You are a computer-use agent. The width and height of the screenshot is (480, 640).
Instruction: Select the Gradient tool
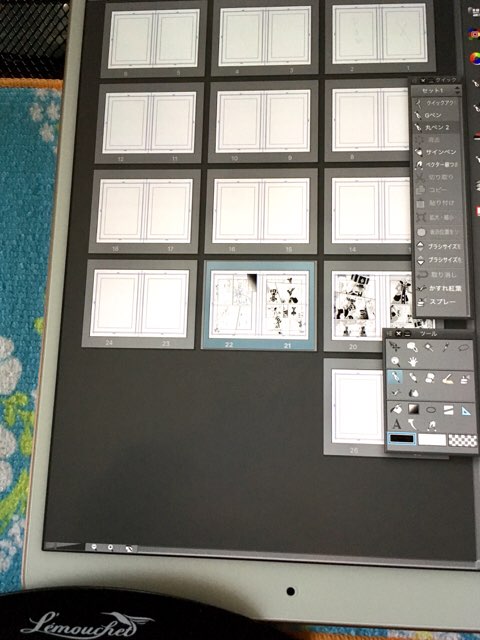pos(413,409)
